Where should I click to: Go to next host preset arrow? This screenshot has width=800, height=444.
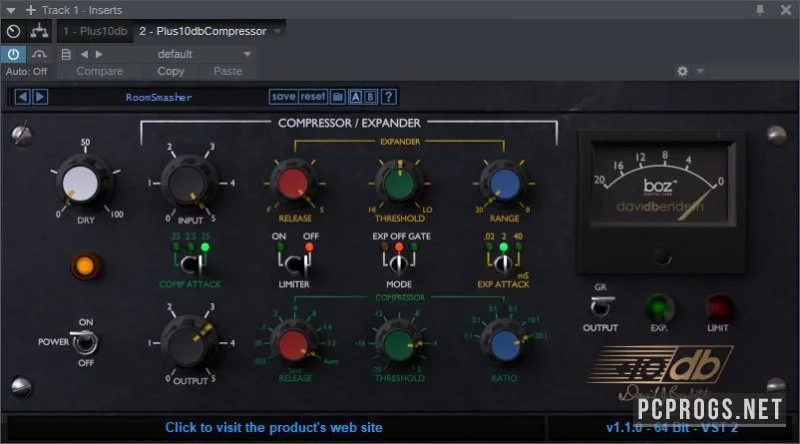tap(99, 54)
